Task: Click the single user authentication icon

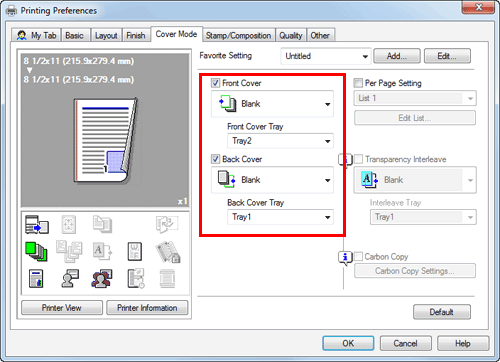Action: (x=70, y=278)
